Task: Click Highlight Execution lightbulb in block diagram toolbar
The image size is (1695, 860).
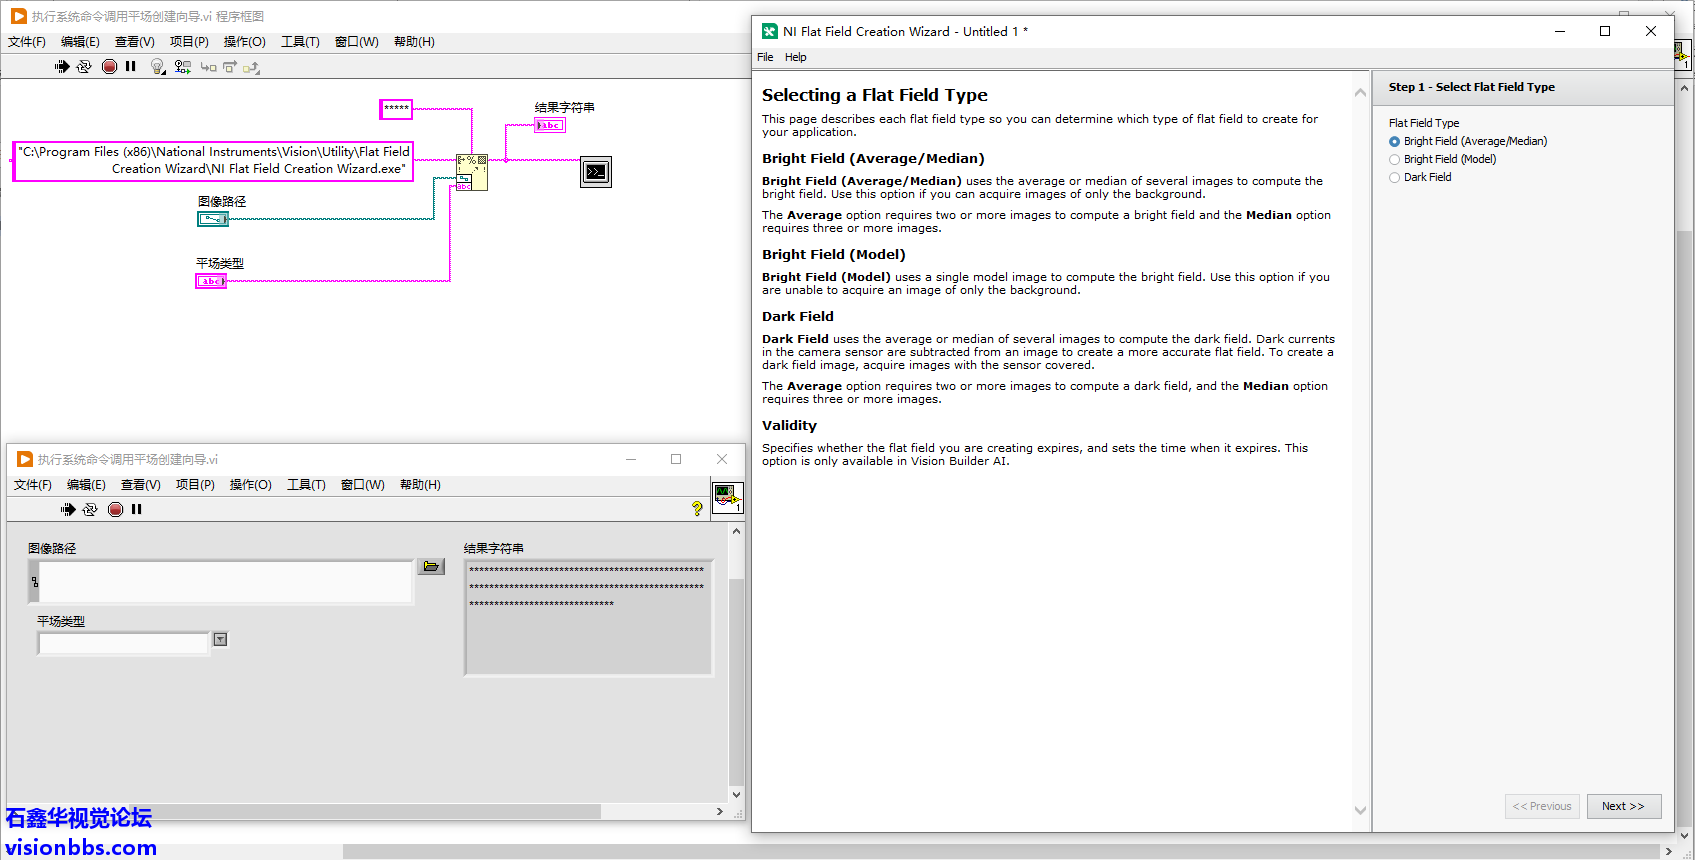Action: click(x=157, y=66)
